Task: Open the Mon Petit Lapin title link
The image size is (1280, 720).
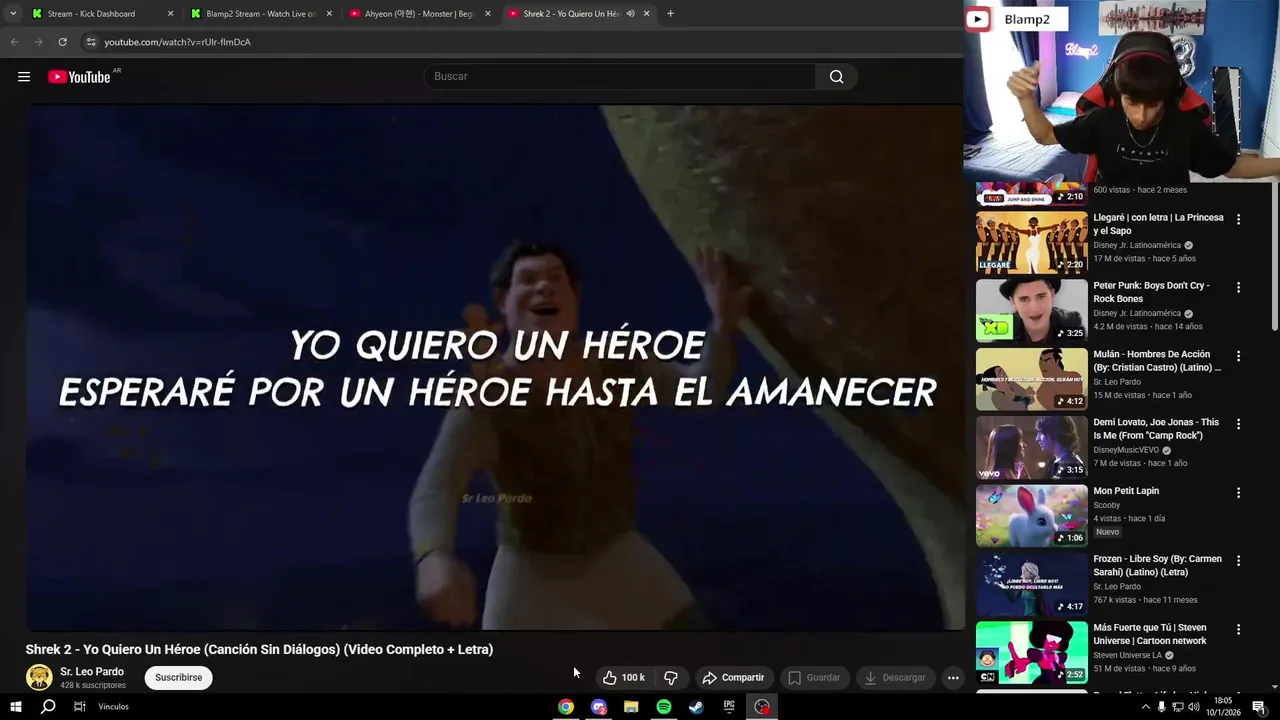Action: 1126,491
